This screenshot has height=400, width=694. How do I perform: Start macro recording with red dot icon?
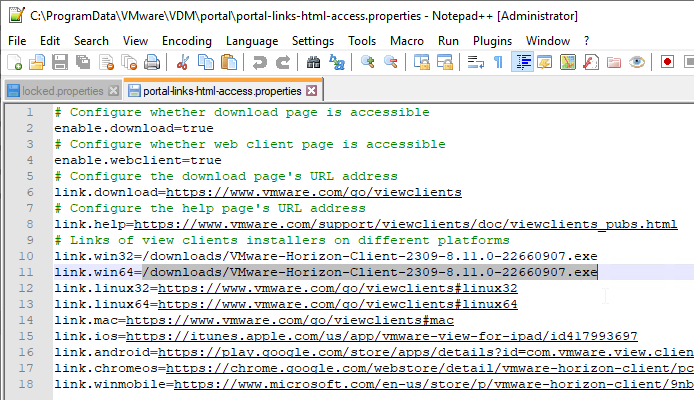pos(667,62)
